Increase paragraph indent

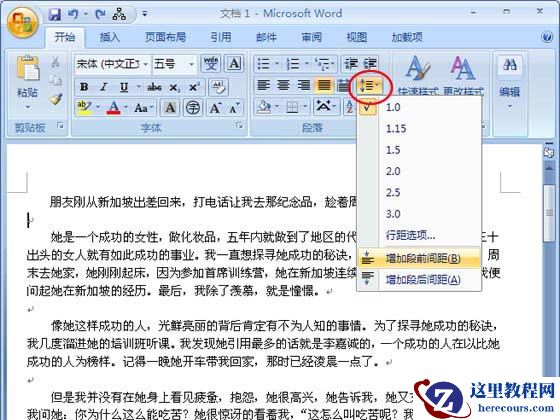[370, 64]
